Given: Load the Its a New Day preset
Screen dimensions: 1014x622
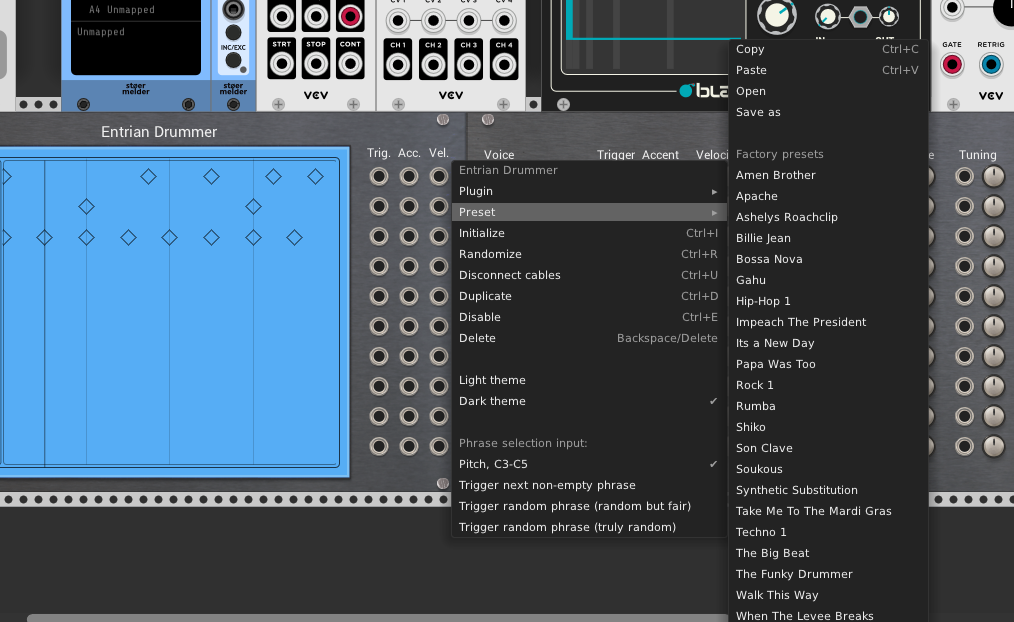Looking at the screenshot, I should point(828,343).
